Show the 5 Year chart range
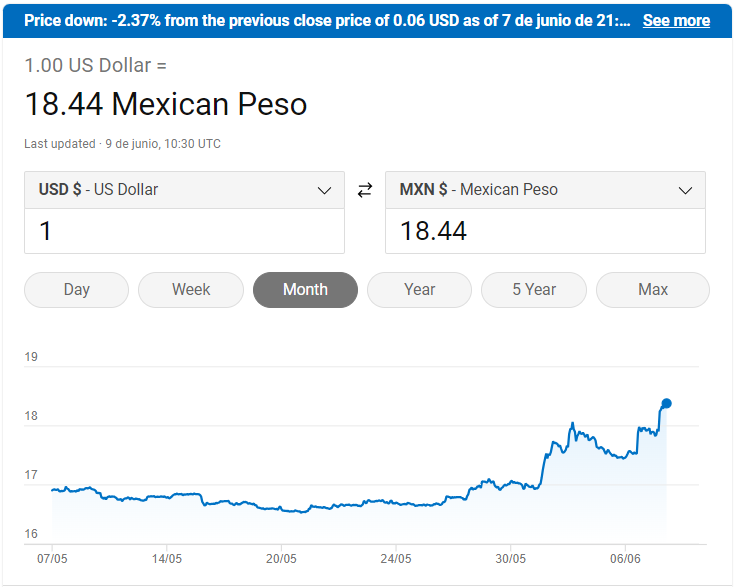 coord(534,290)
